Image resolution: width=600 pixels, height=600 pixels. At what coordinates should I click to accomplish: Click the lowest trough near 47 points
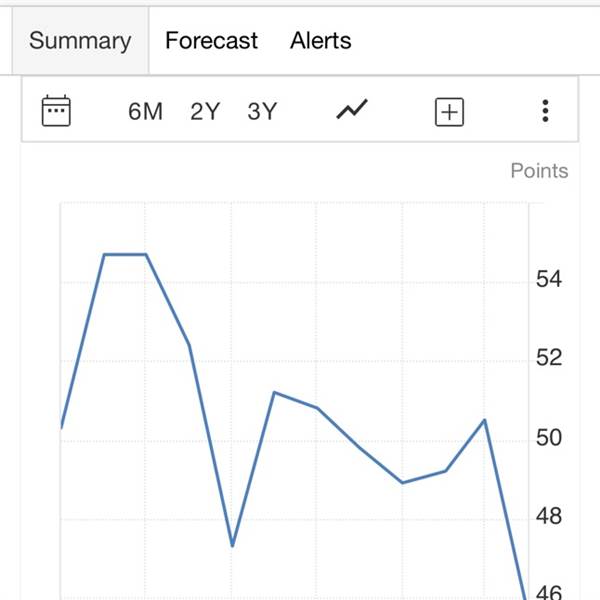(x=232, y=545)
